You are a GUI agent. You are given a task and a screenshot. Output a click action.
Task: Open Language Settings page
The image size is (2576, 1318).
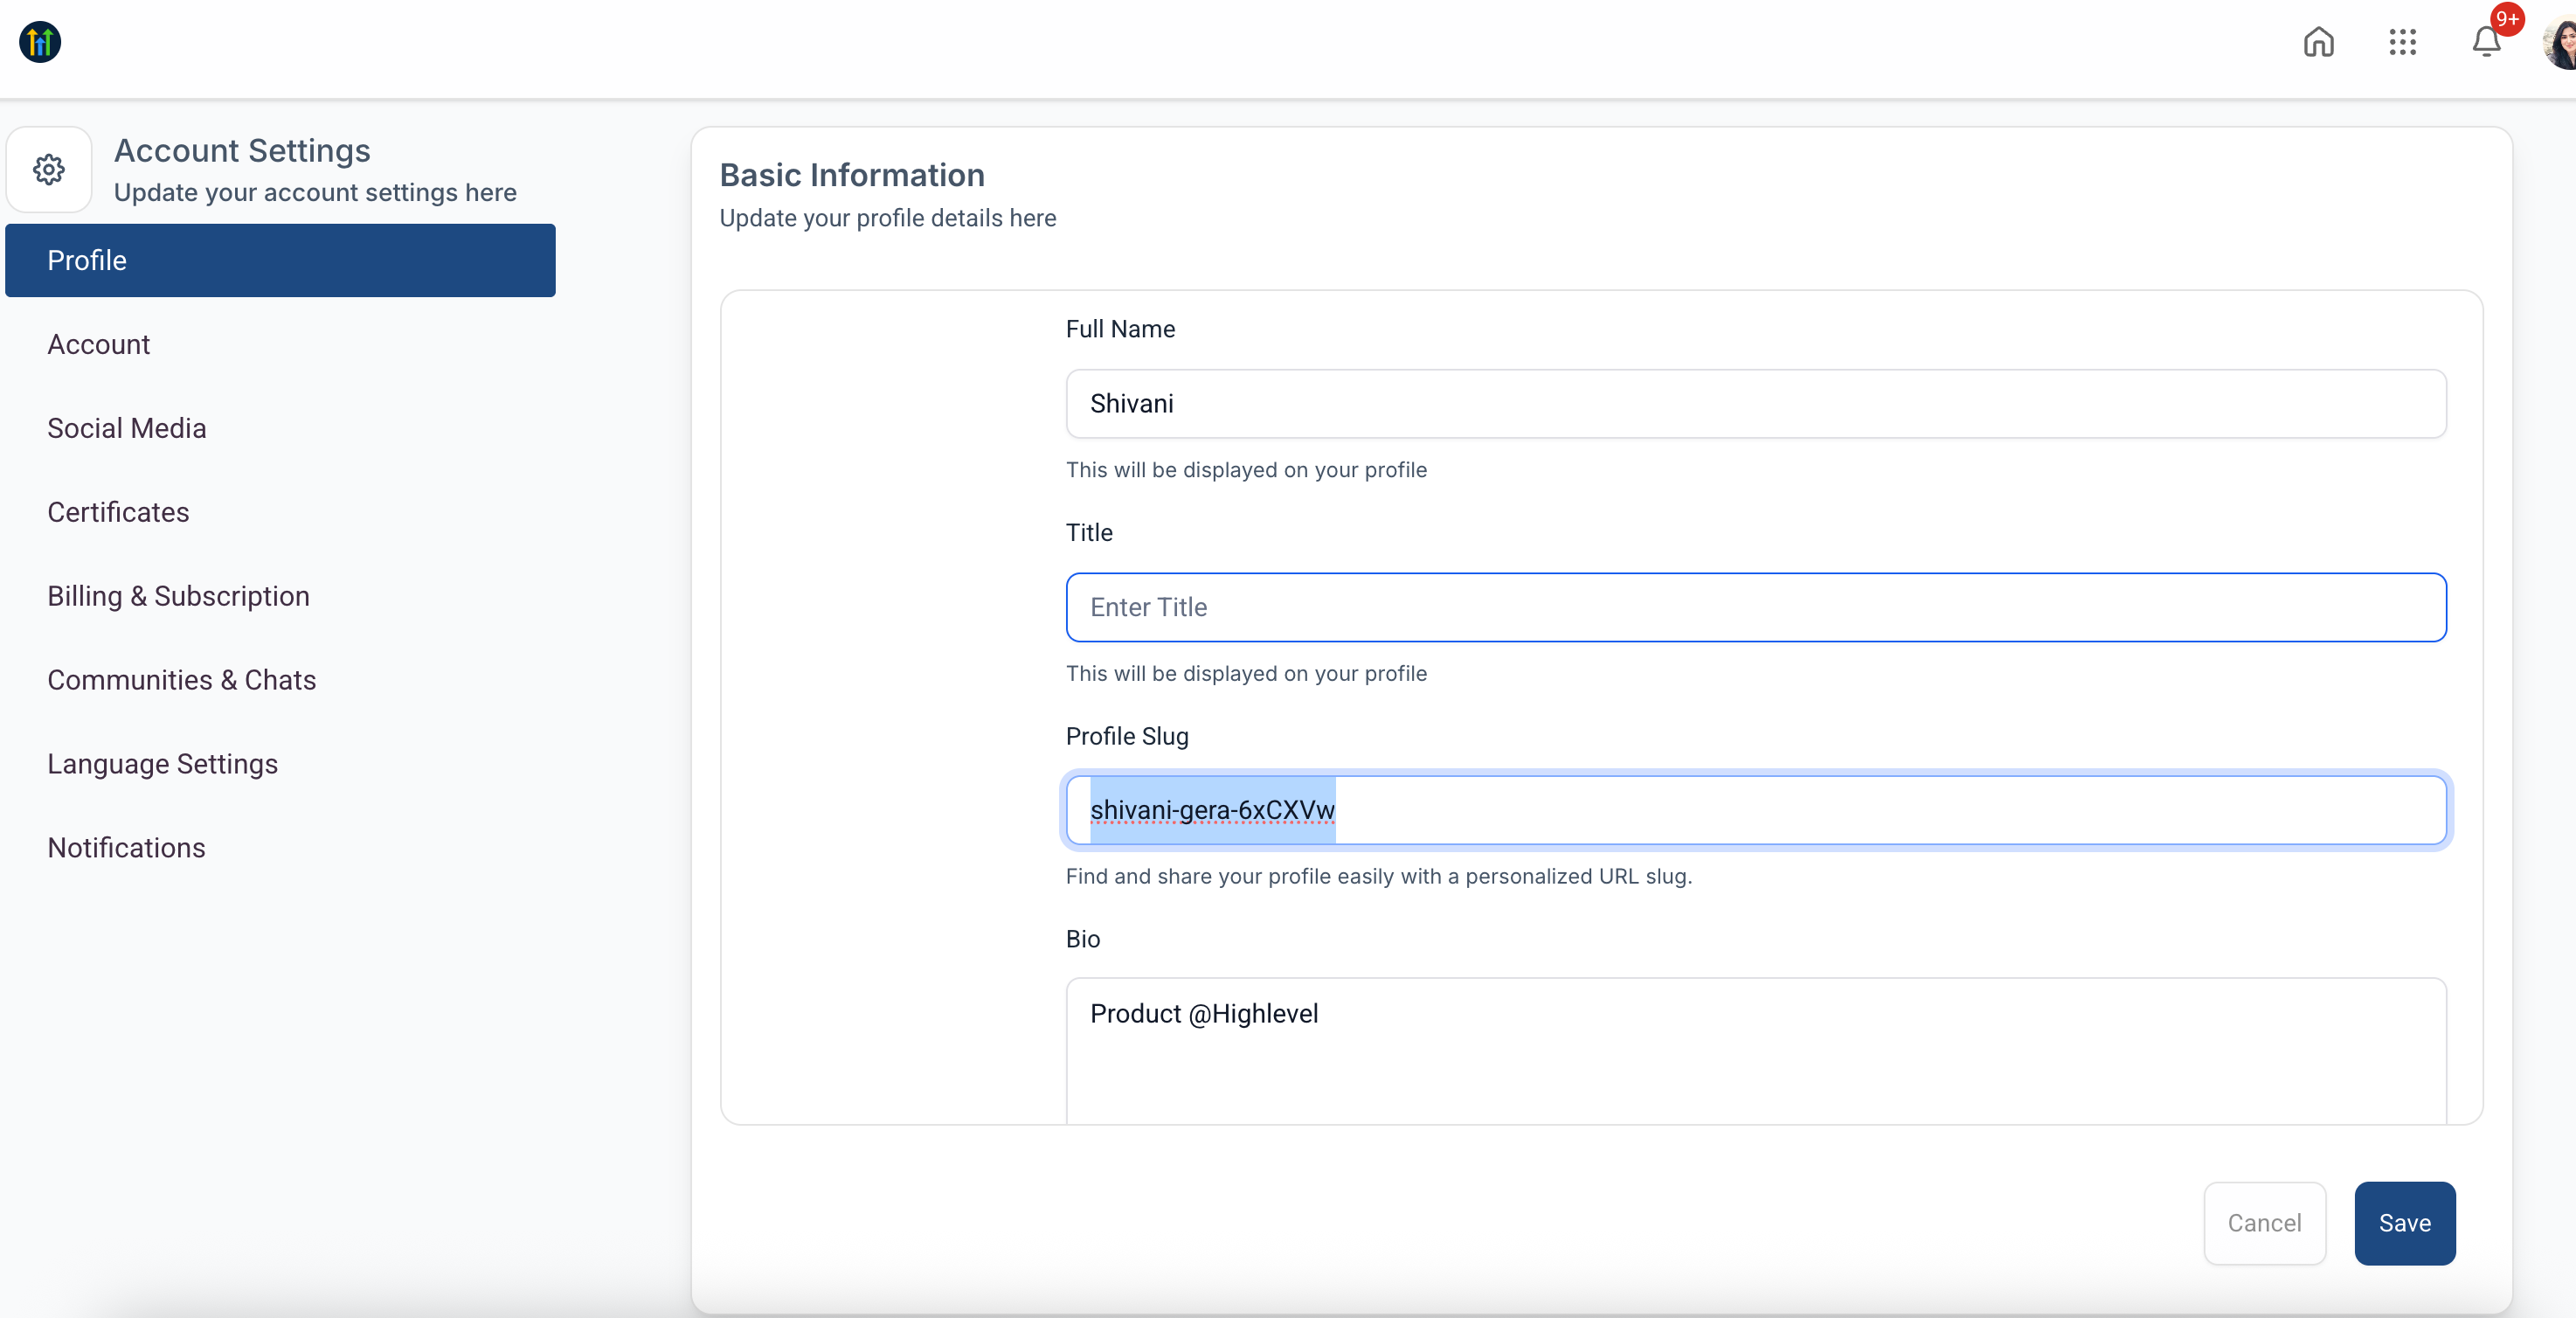pos(162,764)
